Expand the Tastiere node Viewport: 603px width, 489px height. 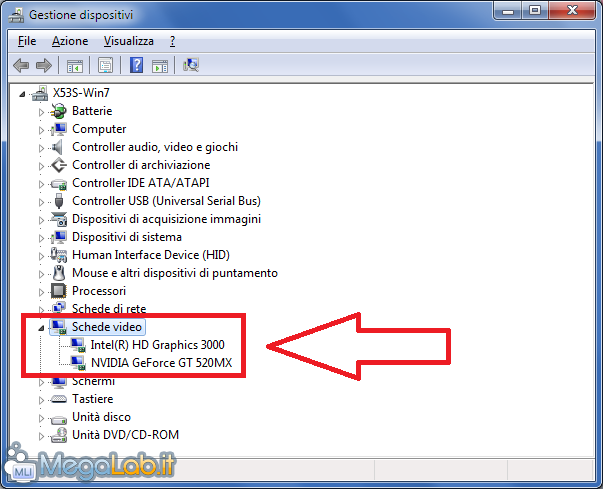41,400
